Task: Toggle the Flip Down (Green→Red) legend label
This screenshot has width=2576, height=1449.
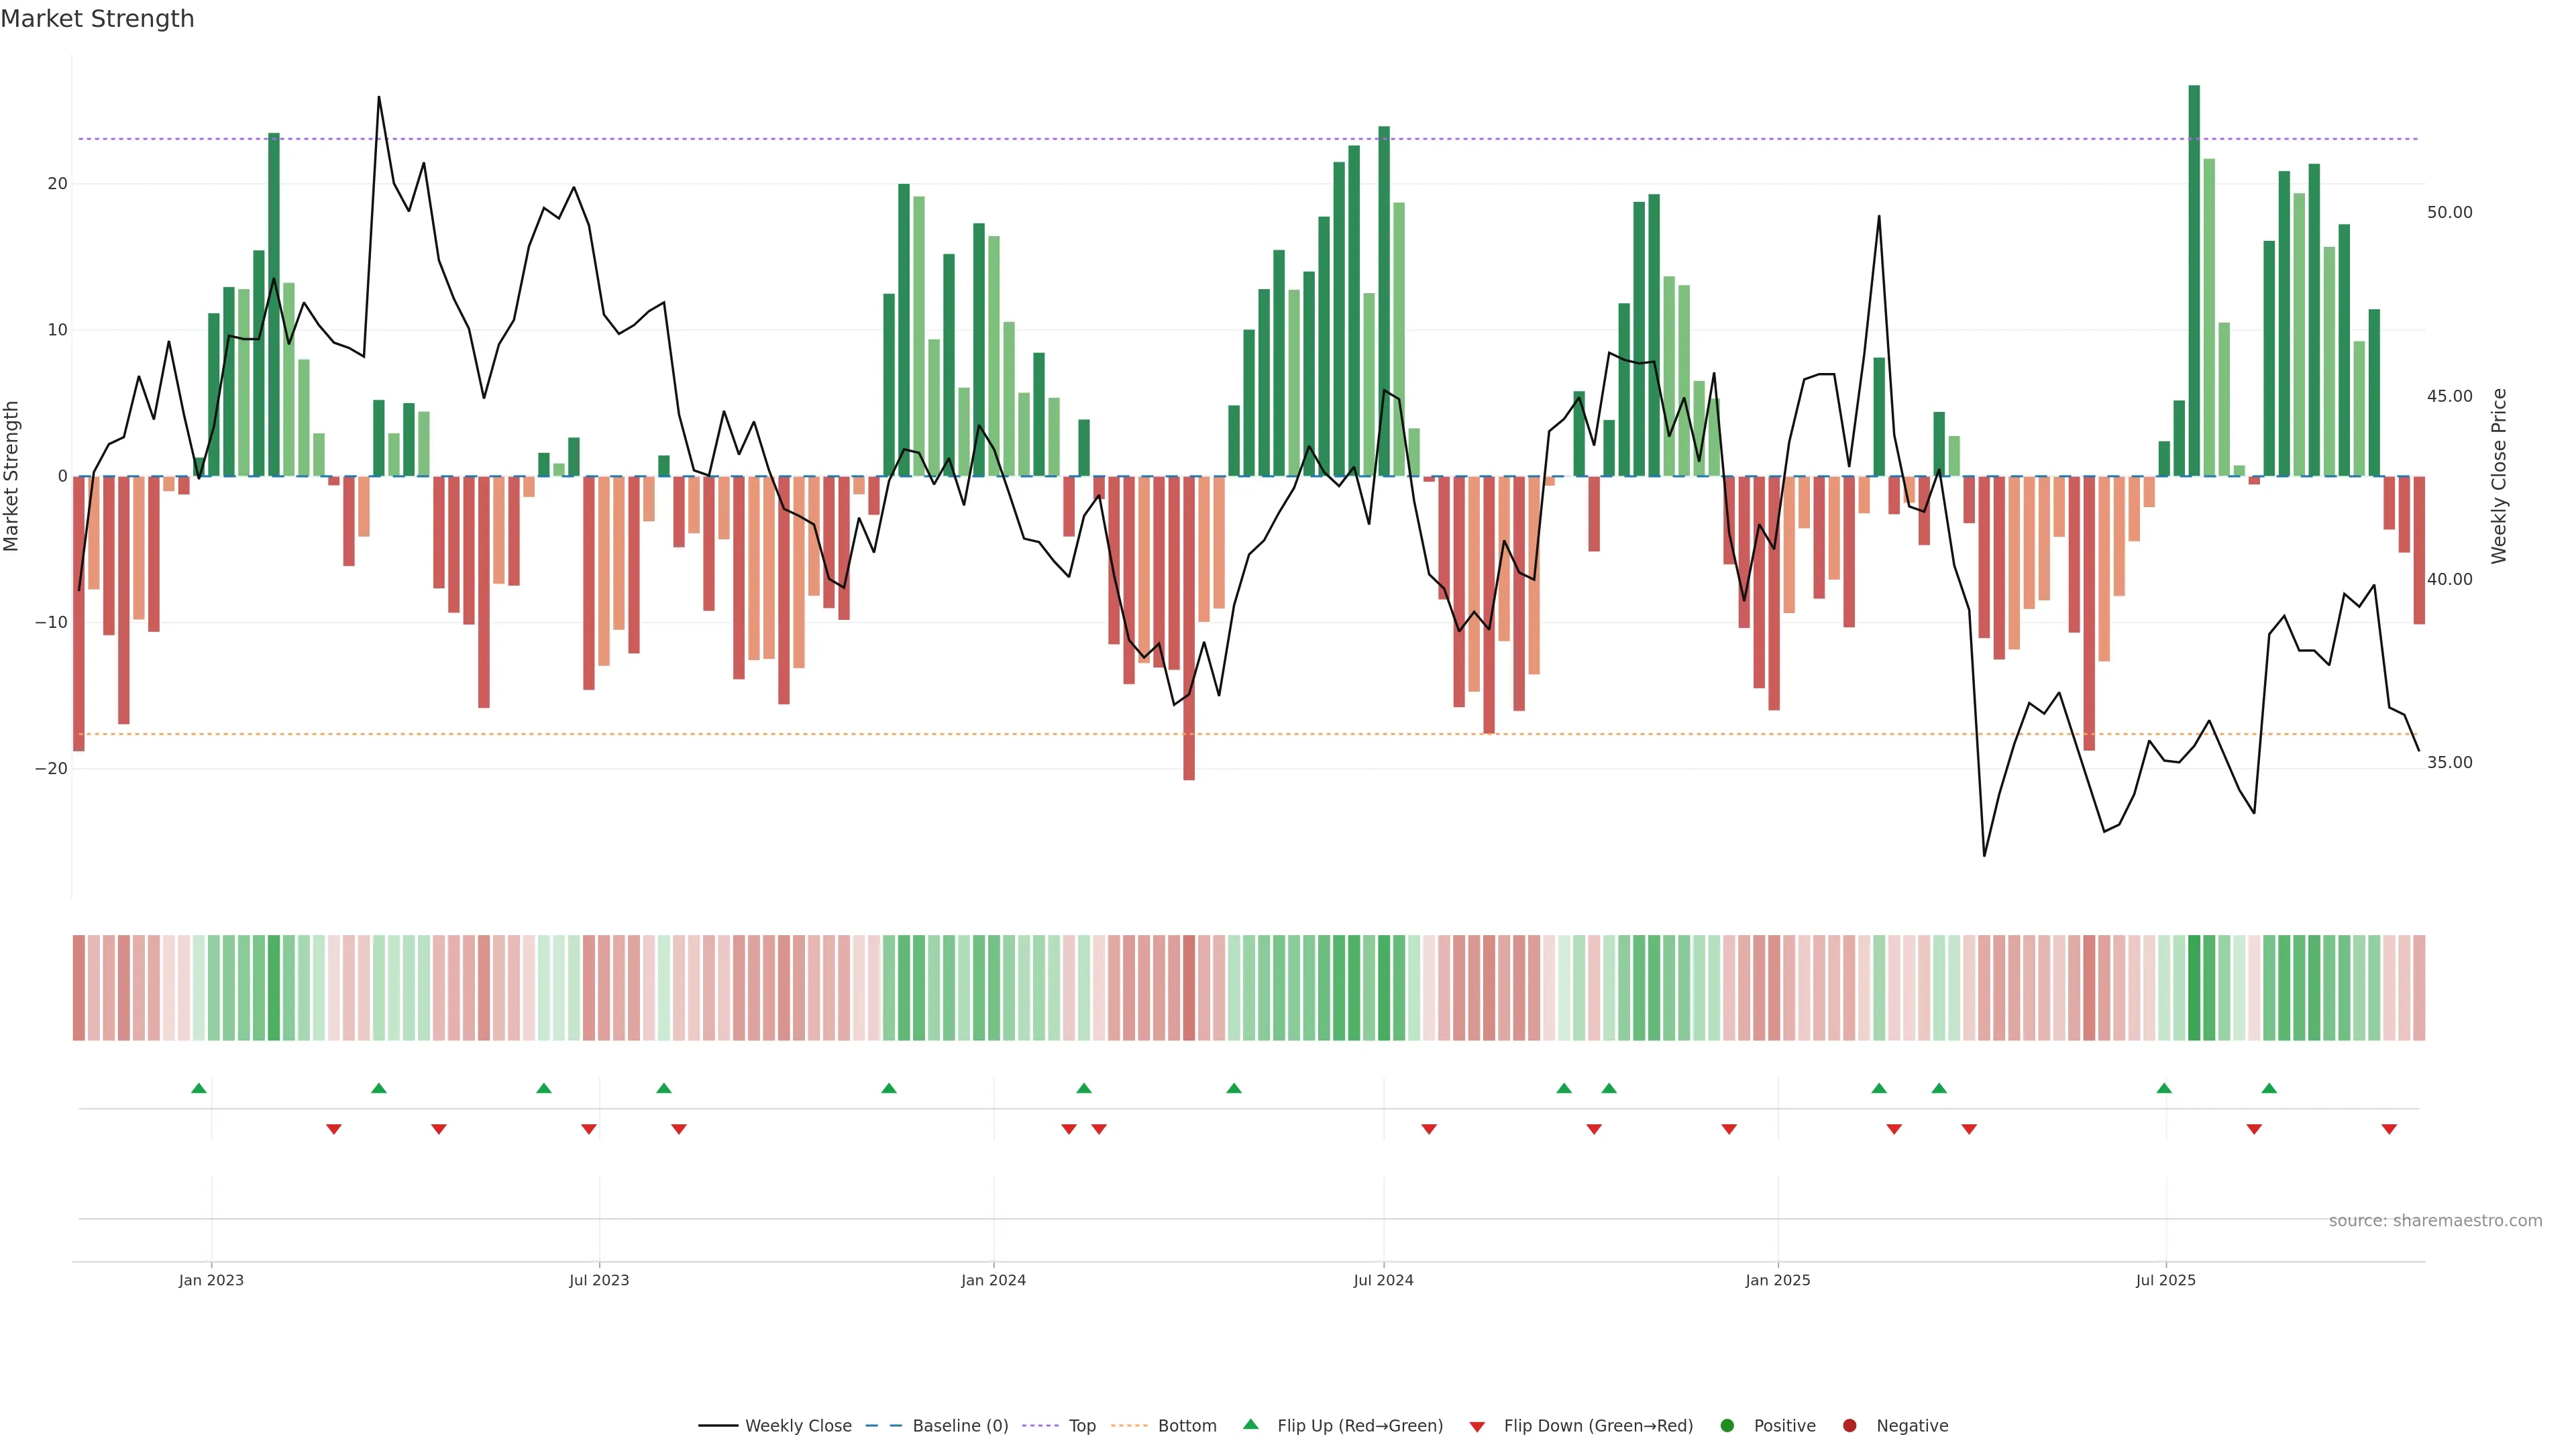Action: 1598,1426
